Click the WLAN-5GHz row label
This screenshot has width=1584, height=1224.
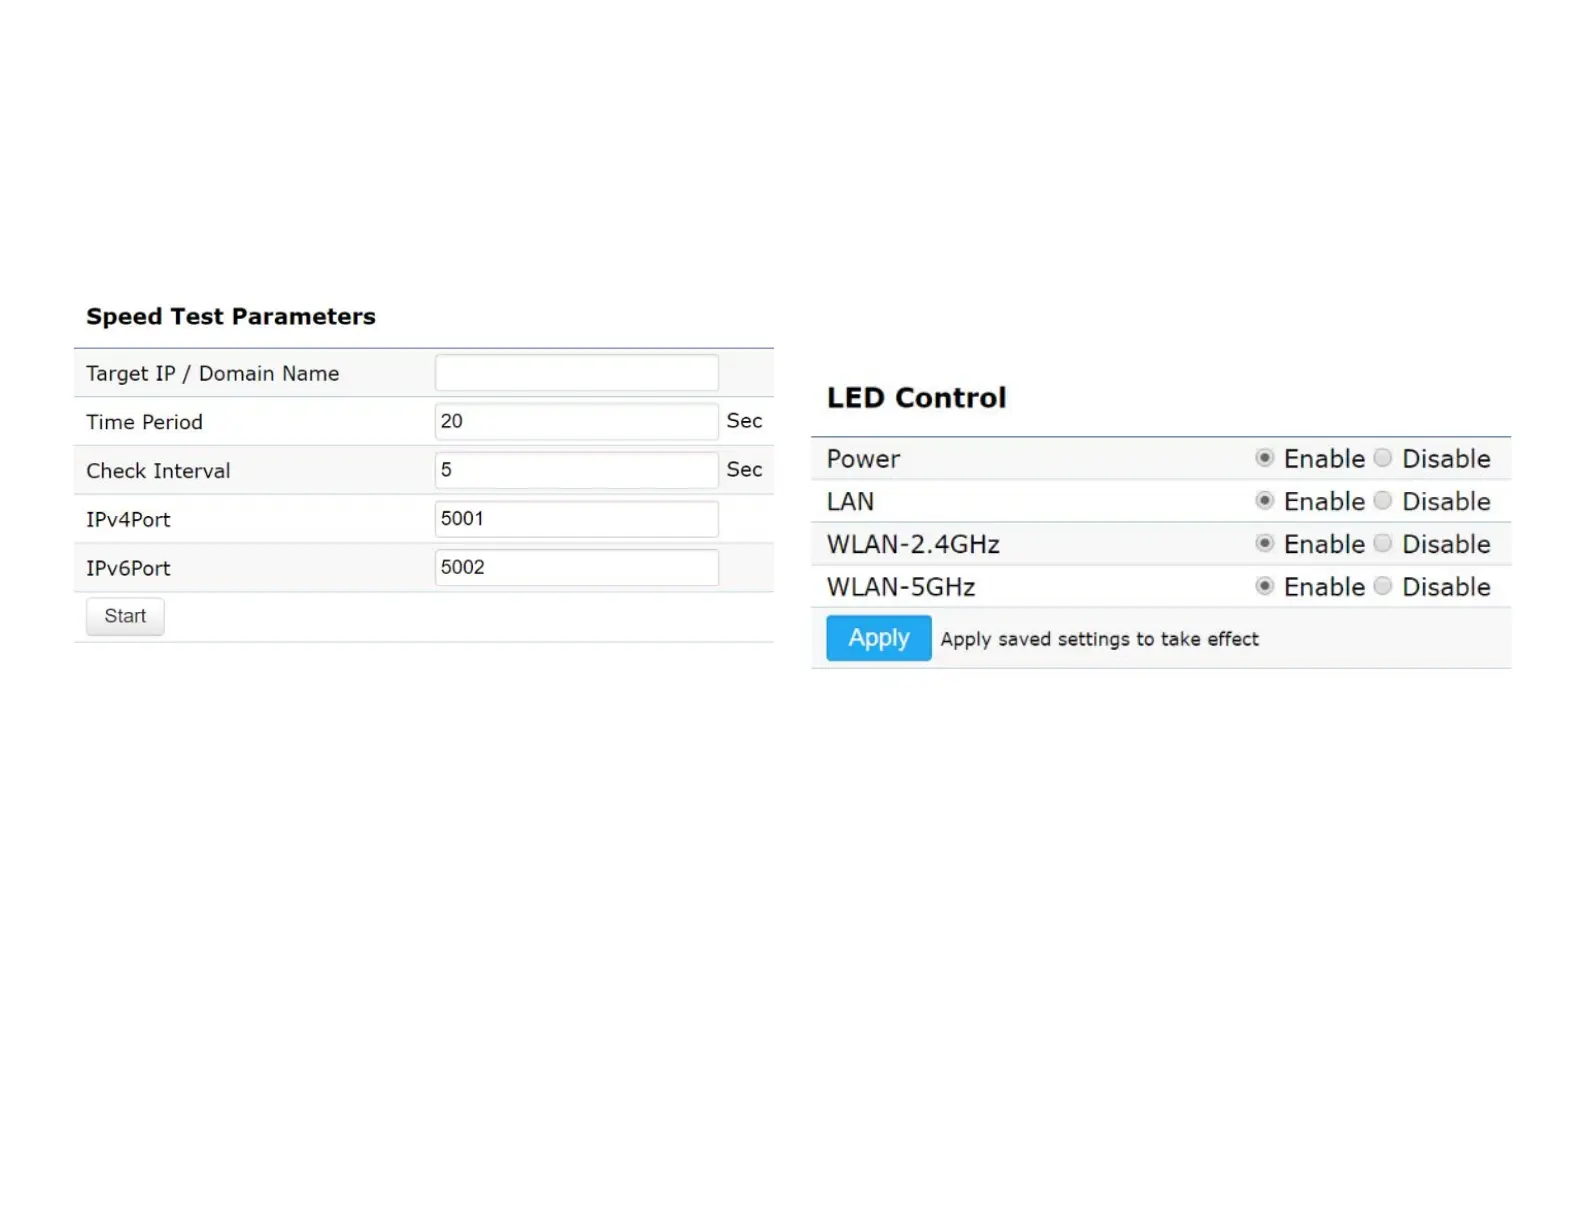[x=900, y=587]
